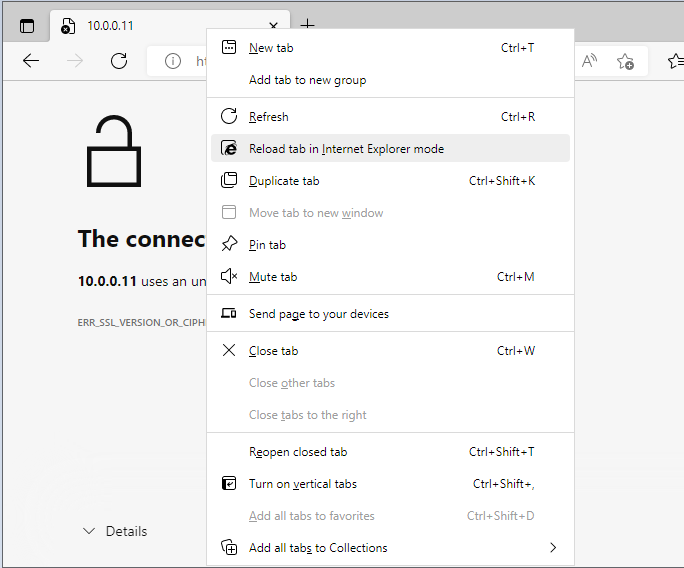Click the browser back arrow
The image size is (684, 568).
click(x=31, y=61)
